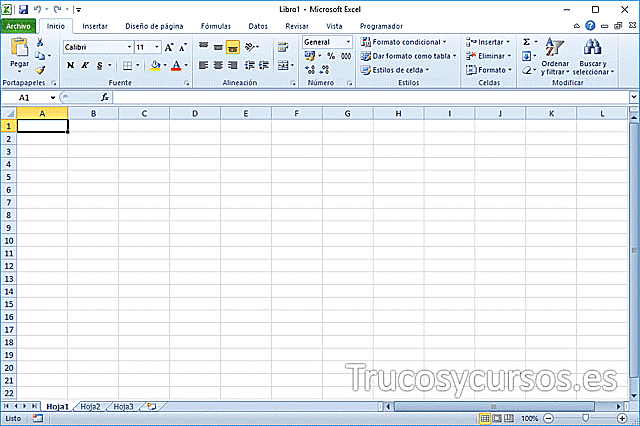
Task: Align text to middle of cell
Action: click(x=218, y=47)
